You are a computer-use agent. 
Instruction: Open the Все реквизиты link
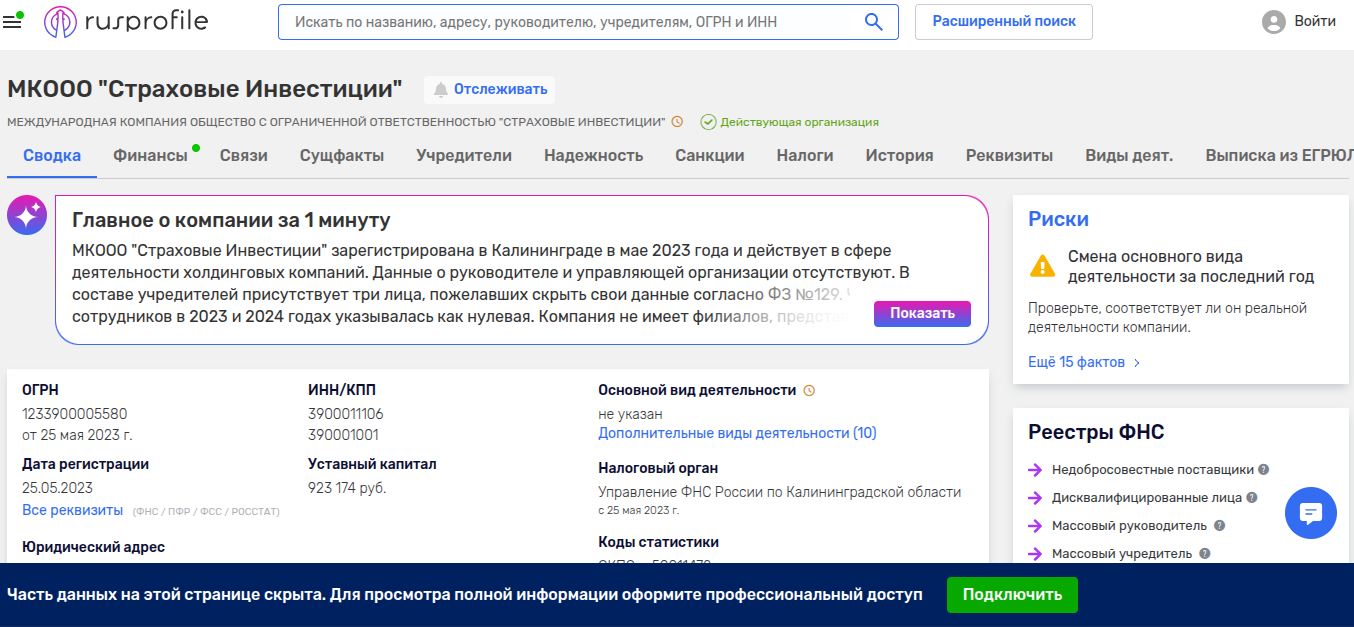pyautogui.click(x=72, y=511)
